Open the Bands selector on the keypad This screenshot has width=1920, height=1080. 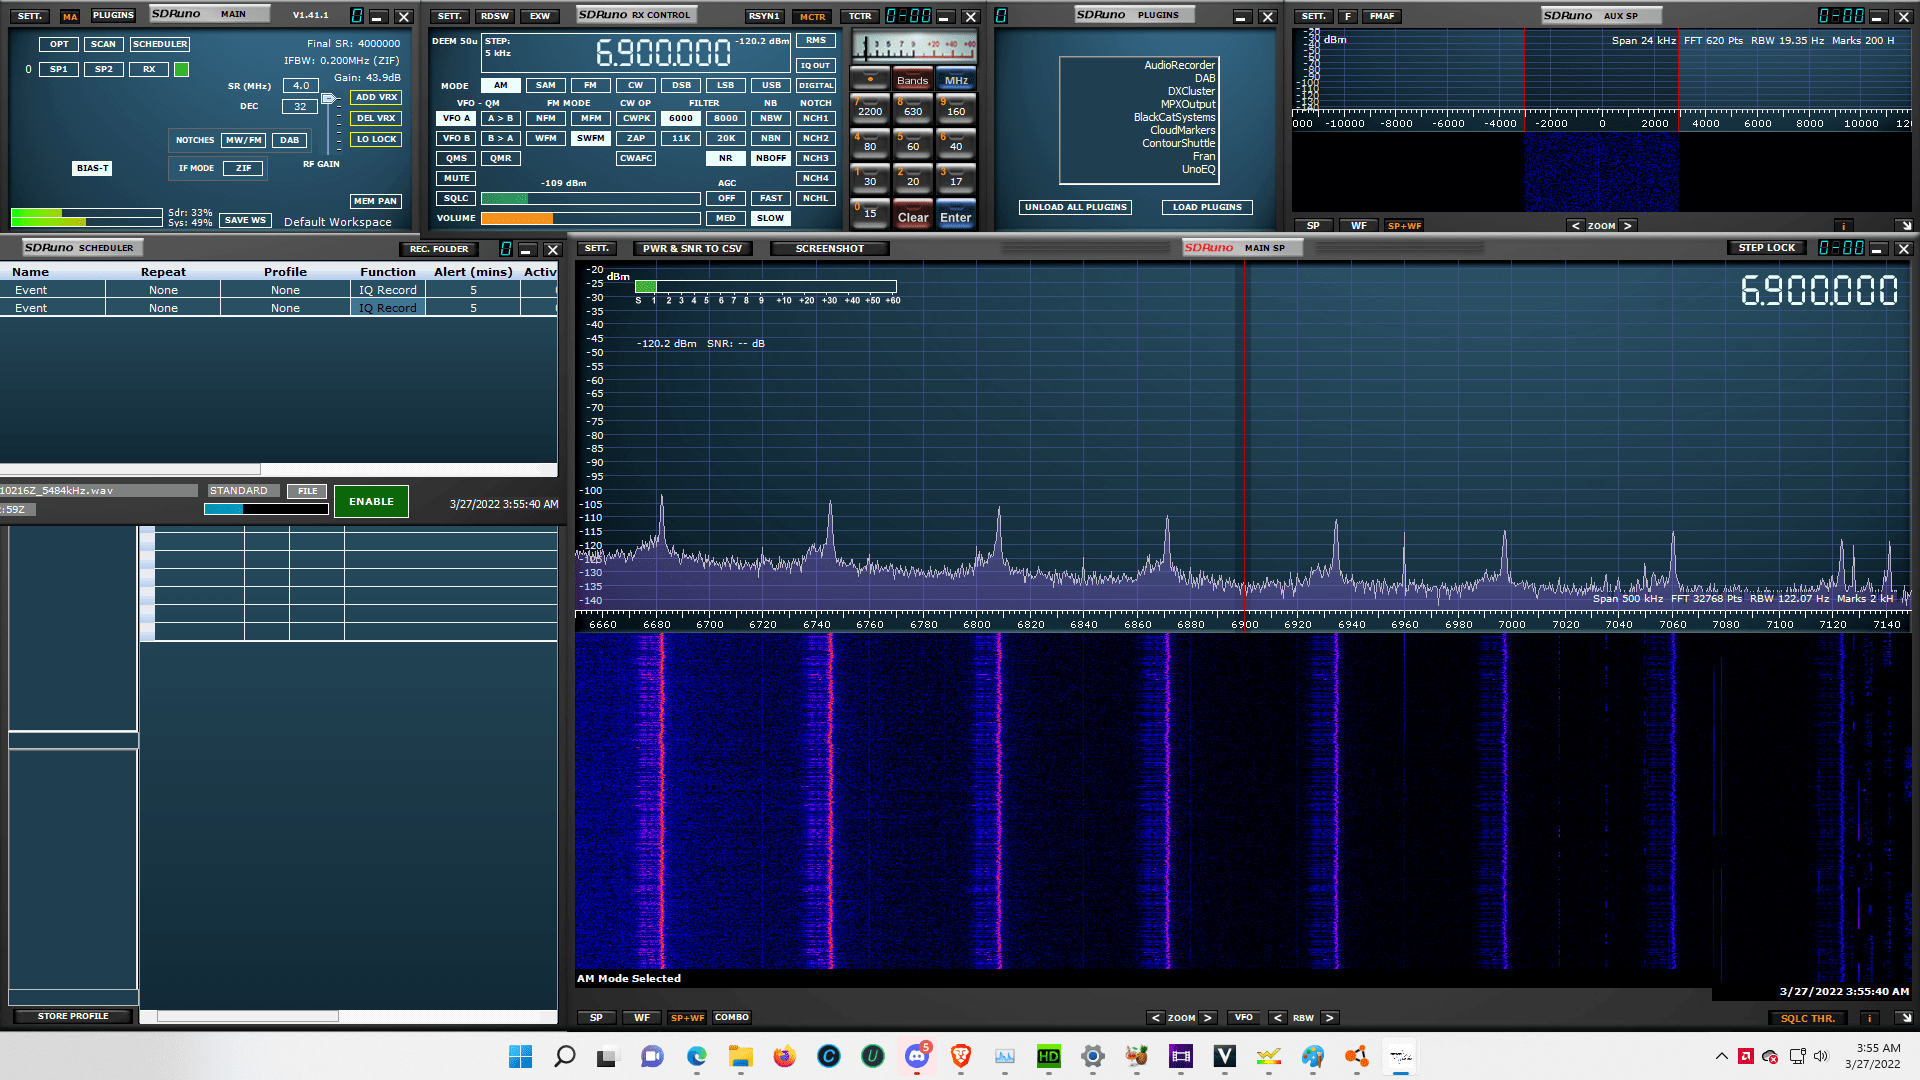click(x=913, y=79)
